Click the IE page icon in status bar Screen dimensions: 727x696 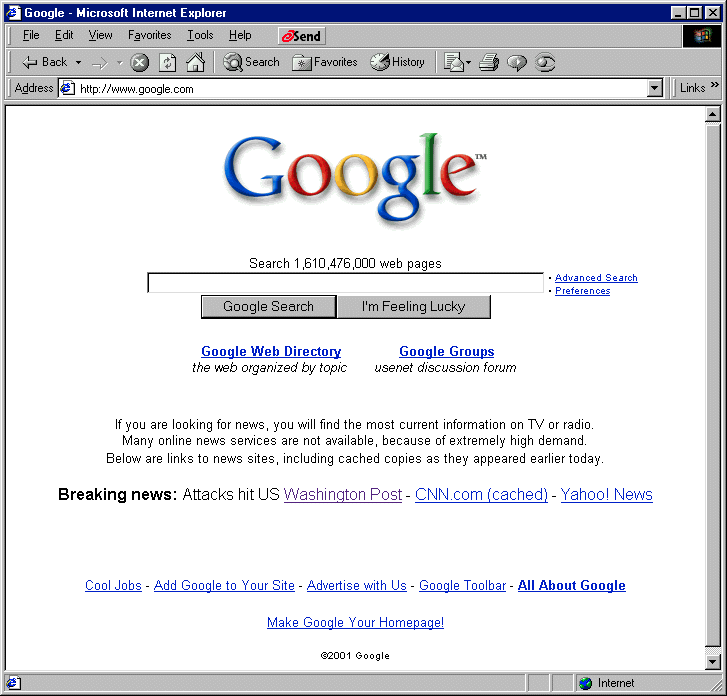(13, 683)
